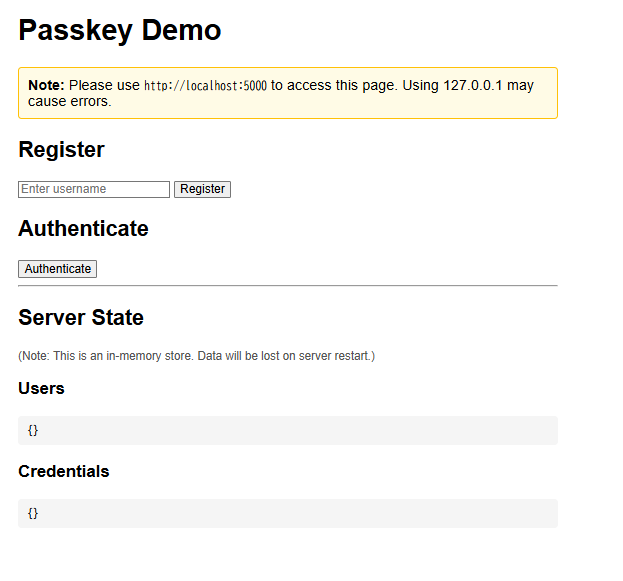Click the horizontal divider above Server State
623x581 pixels.
(288, 285)
